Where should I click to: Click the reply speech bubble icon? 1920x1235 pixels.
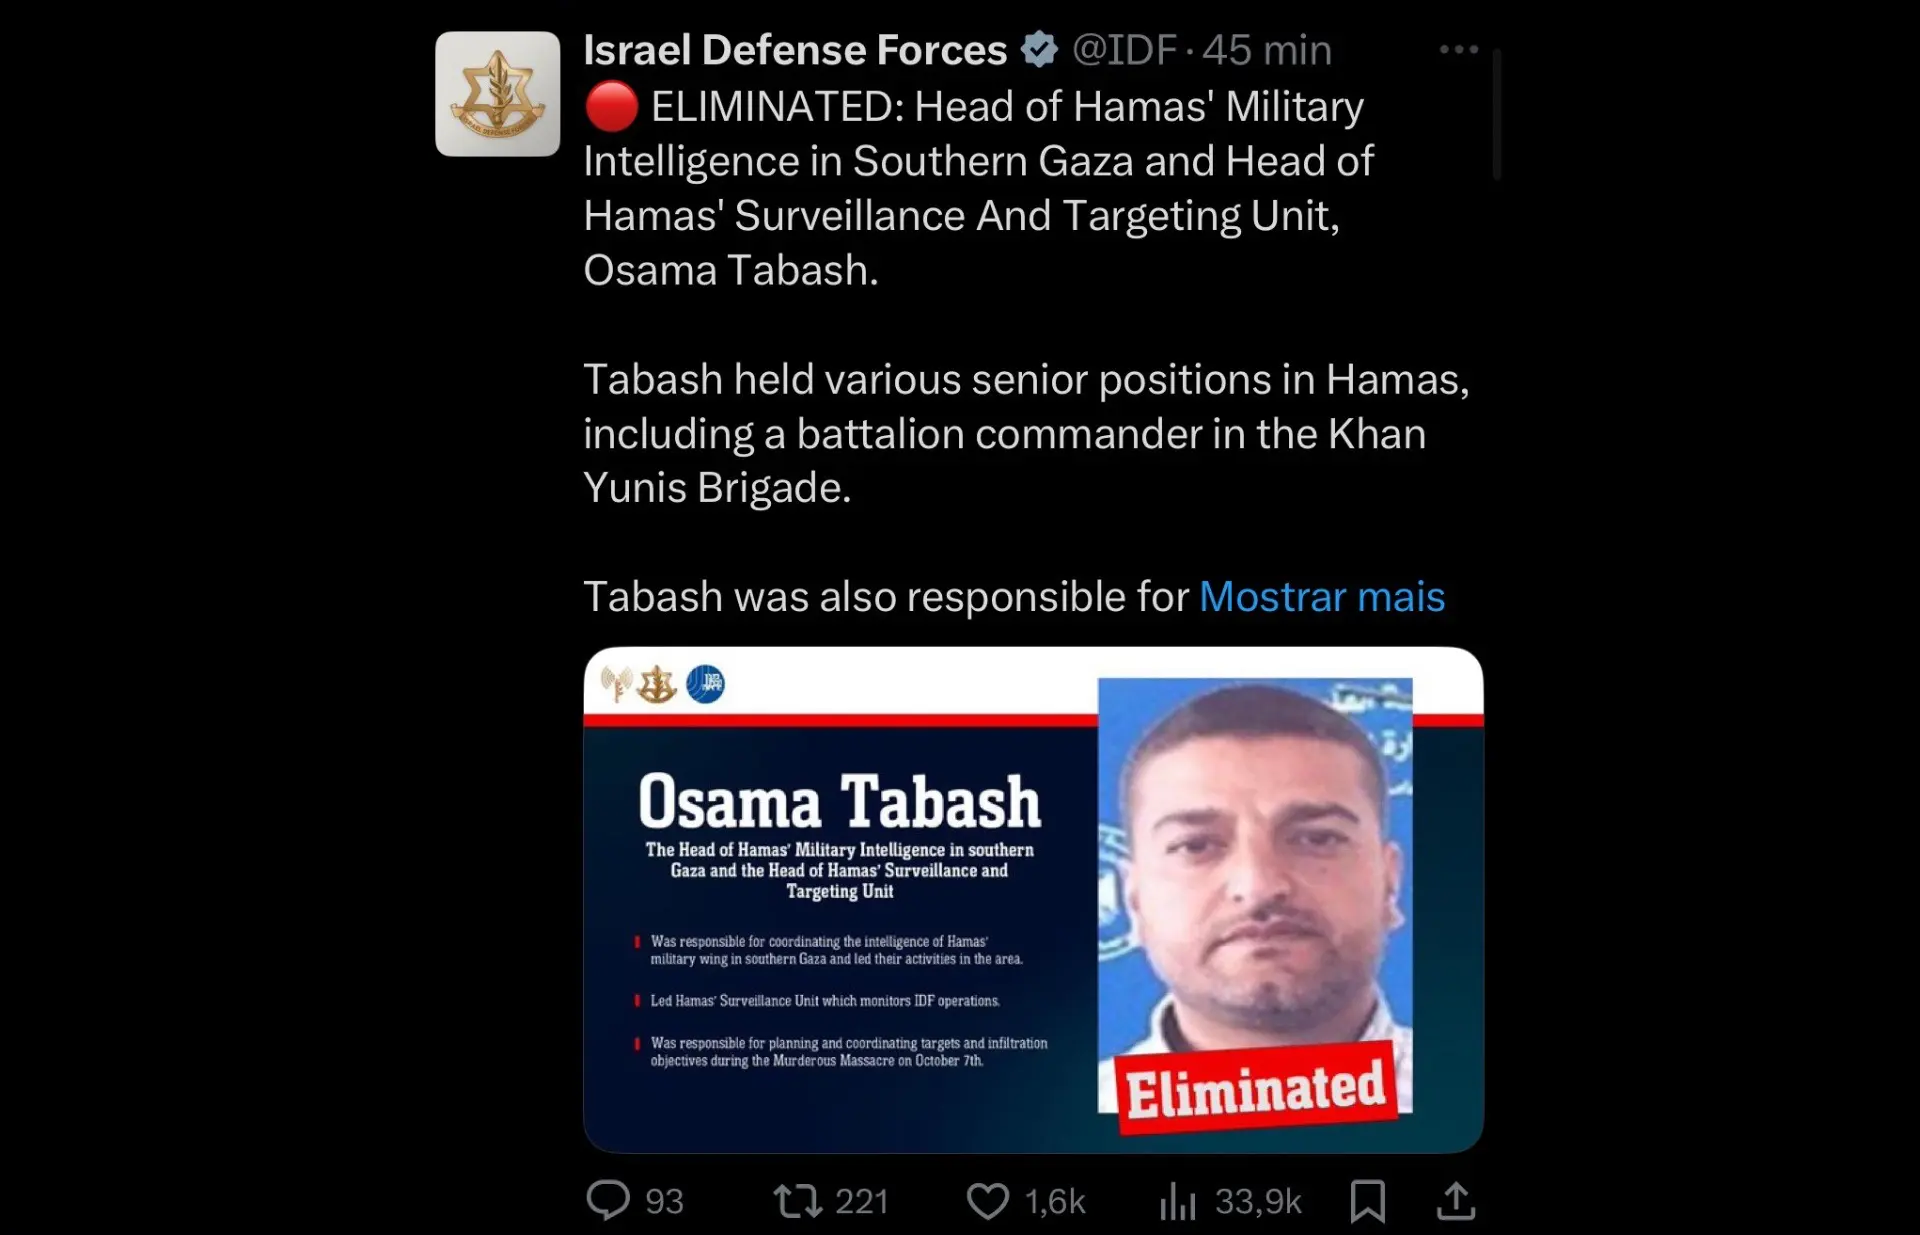pos(607,1200)
